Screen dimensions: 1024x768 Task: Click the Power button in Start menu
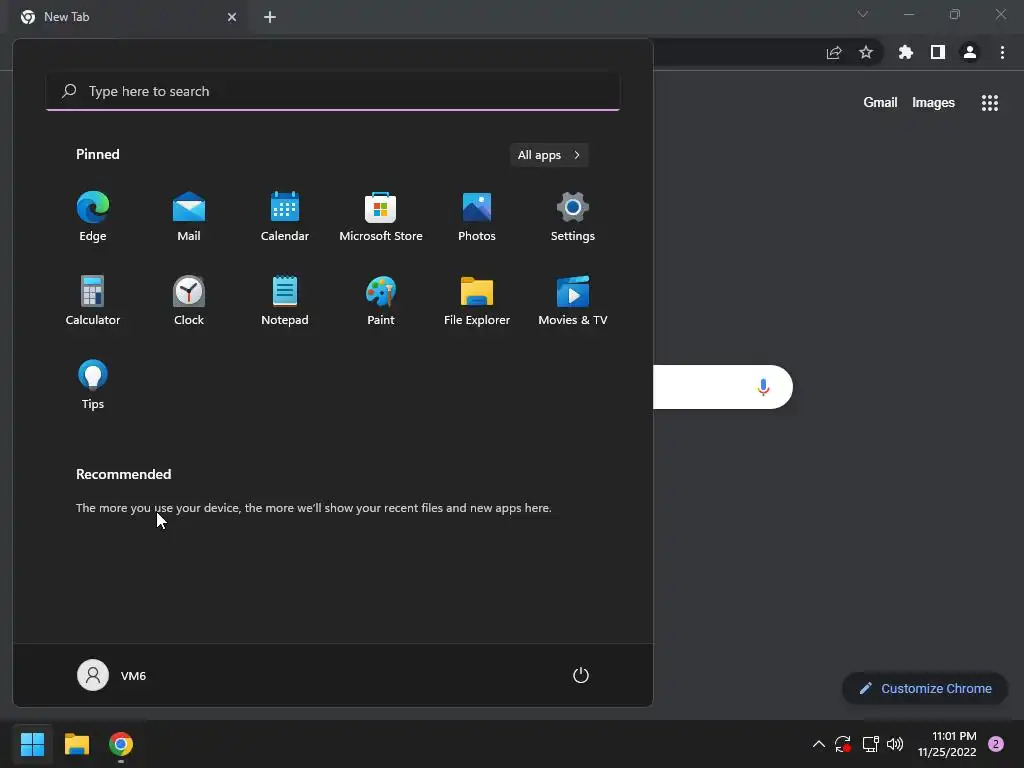[x=581, y=675]
